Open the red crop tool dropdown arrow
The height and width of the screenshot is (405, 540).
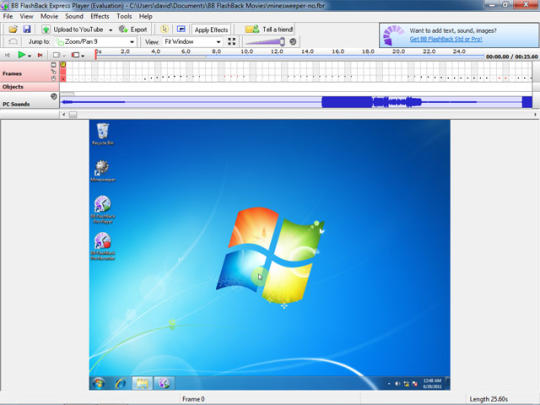coord(83,56)
